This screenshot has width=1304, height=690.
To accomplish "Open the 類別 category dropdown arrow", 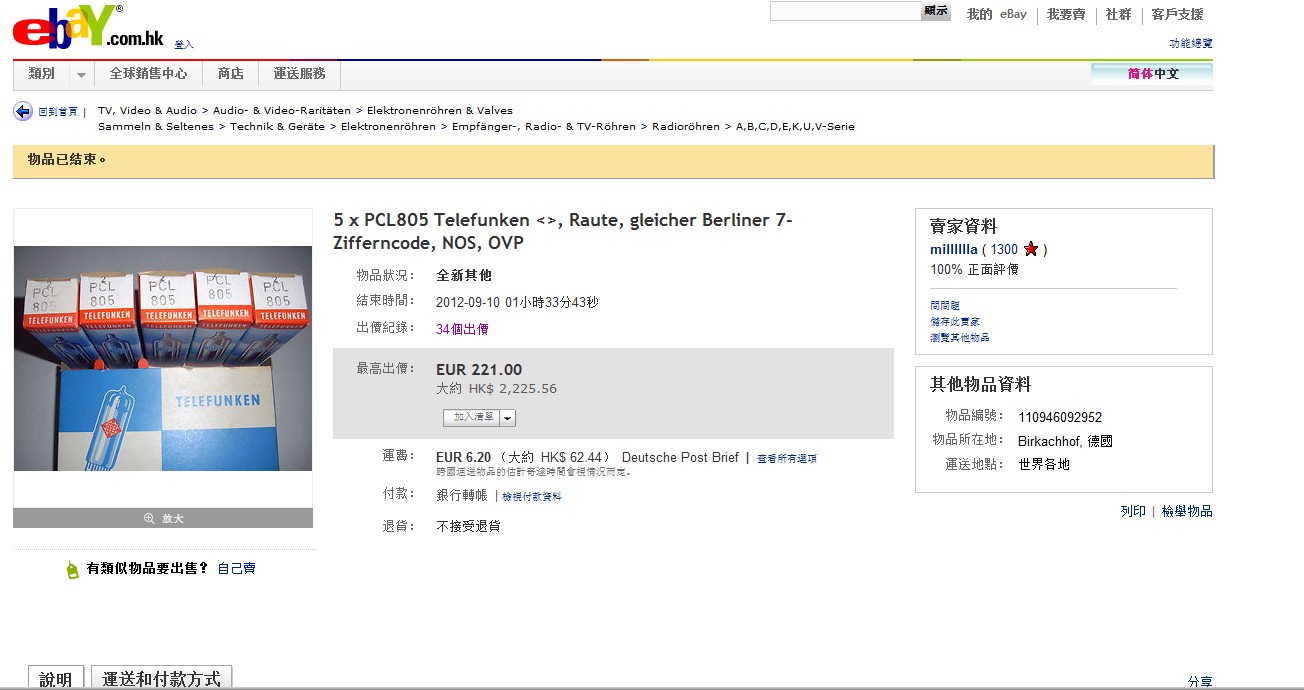I will [81, 75].
